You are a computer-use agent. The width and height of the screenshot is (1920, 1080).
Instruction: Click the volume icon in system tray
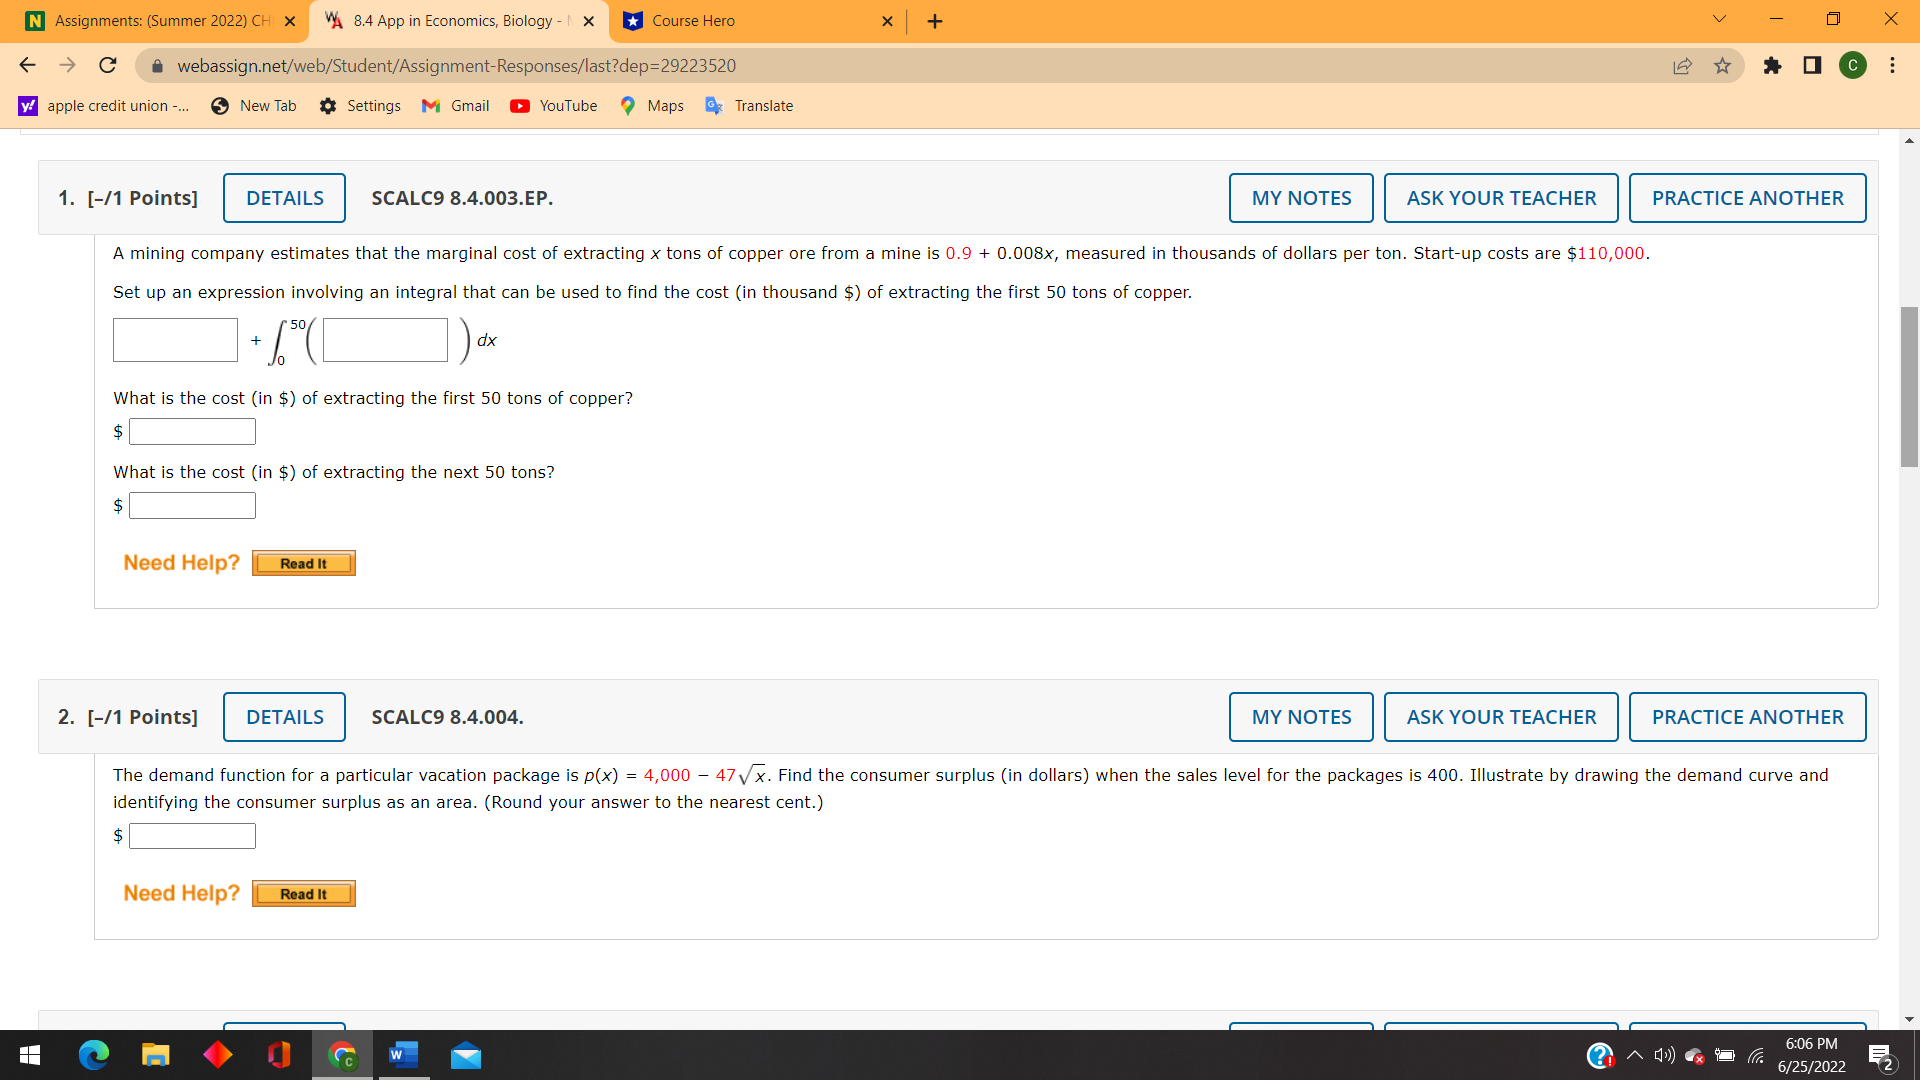click(1663, 1055)
